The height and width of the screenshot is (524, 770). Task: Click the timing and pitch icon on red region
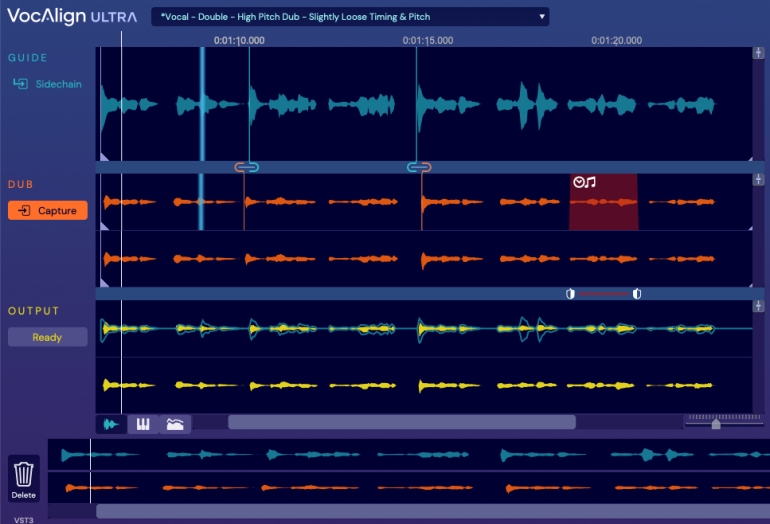click(584, 182)
